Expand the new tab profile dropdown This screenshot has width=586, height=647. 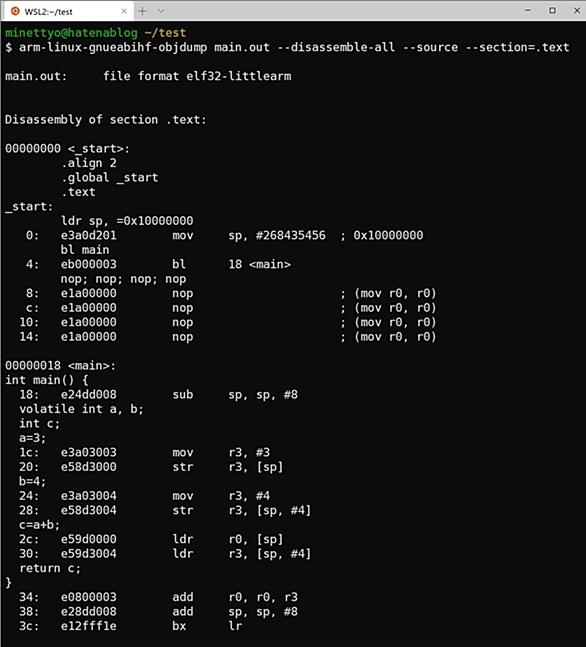point(161,11)
